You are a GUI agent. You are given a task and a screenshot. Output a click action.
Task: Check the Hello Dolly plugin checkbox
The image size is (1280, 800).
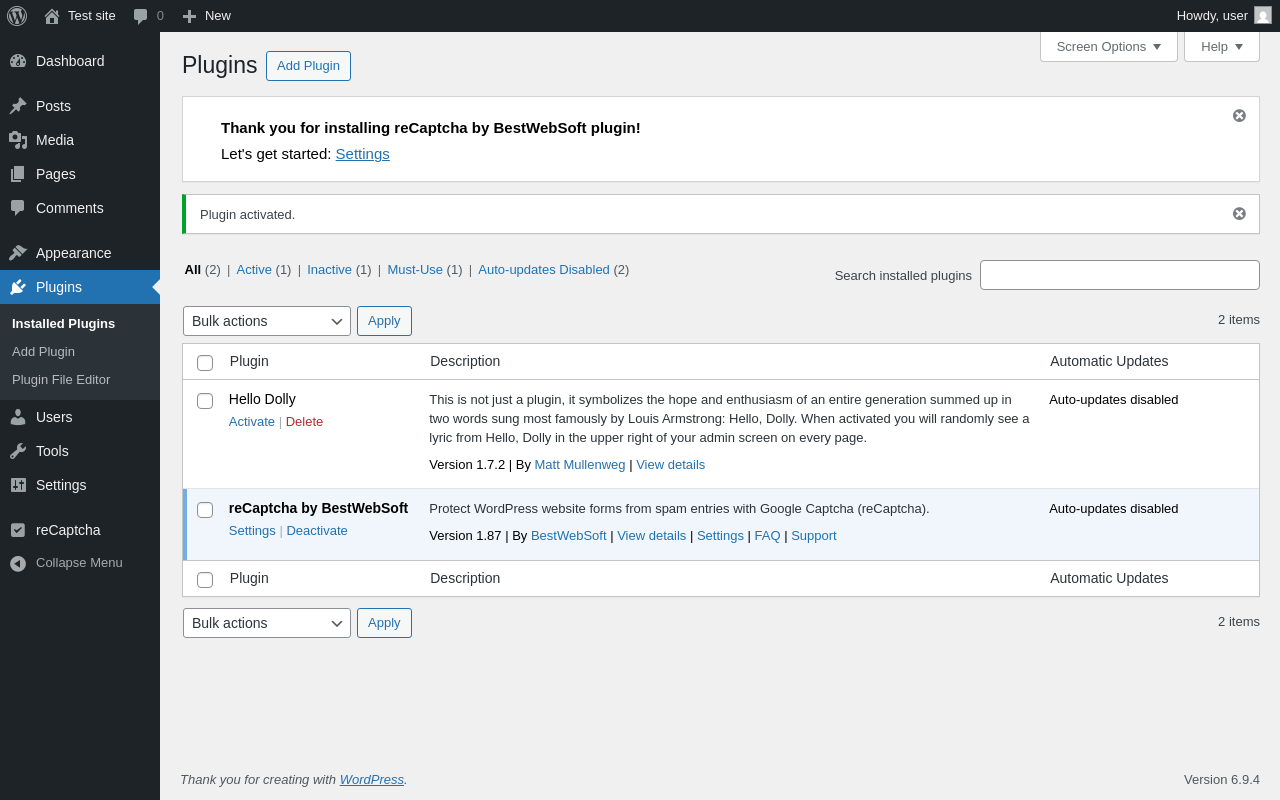point(205,401)
